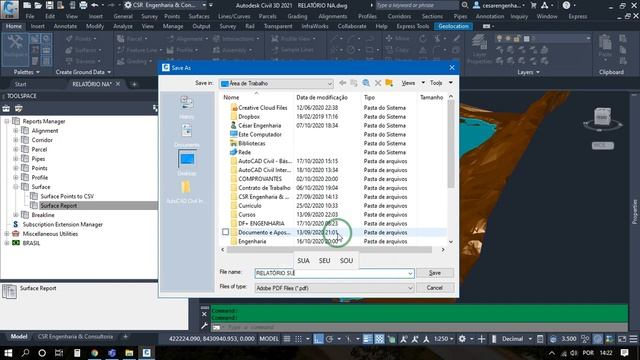Click Workspace Switching gear icon in status bar

[462, 339]
